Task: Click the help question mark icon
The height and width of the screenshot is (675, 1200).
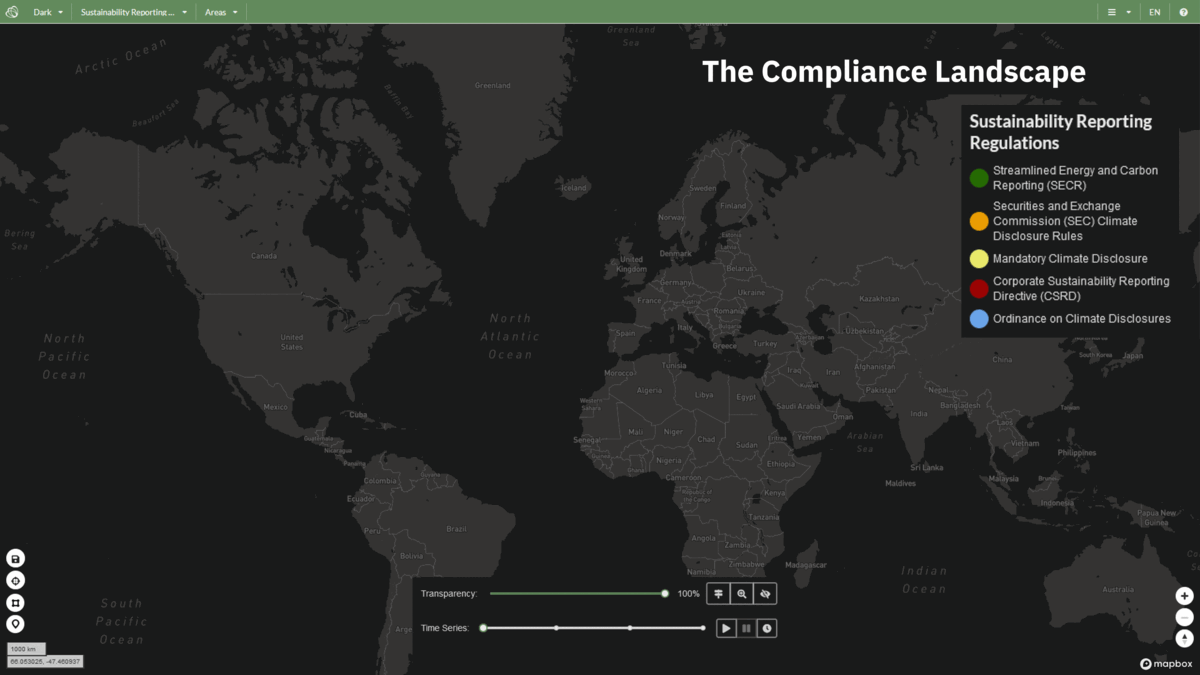Action: (1184, 12)
